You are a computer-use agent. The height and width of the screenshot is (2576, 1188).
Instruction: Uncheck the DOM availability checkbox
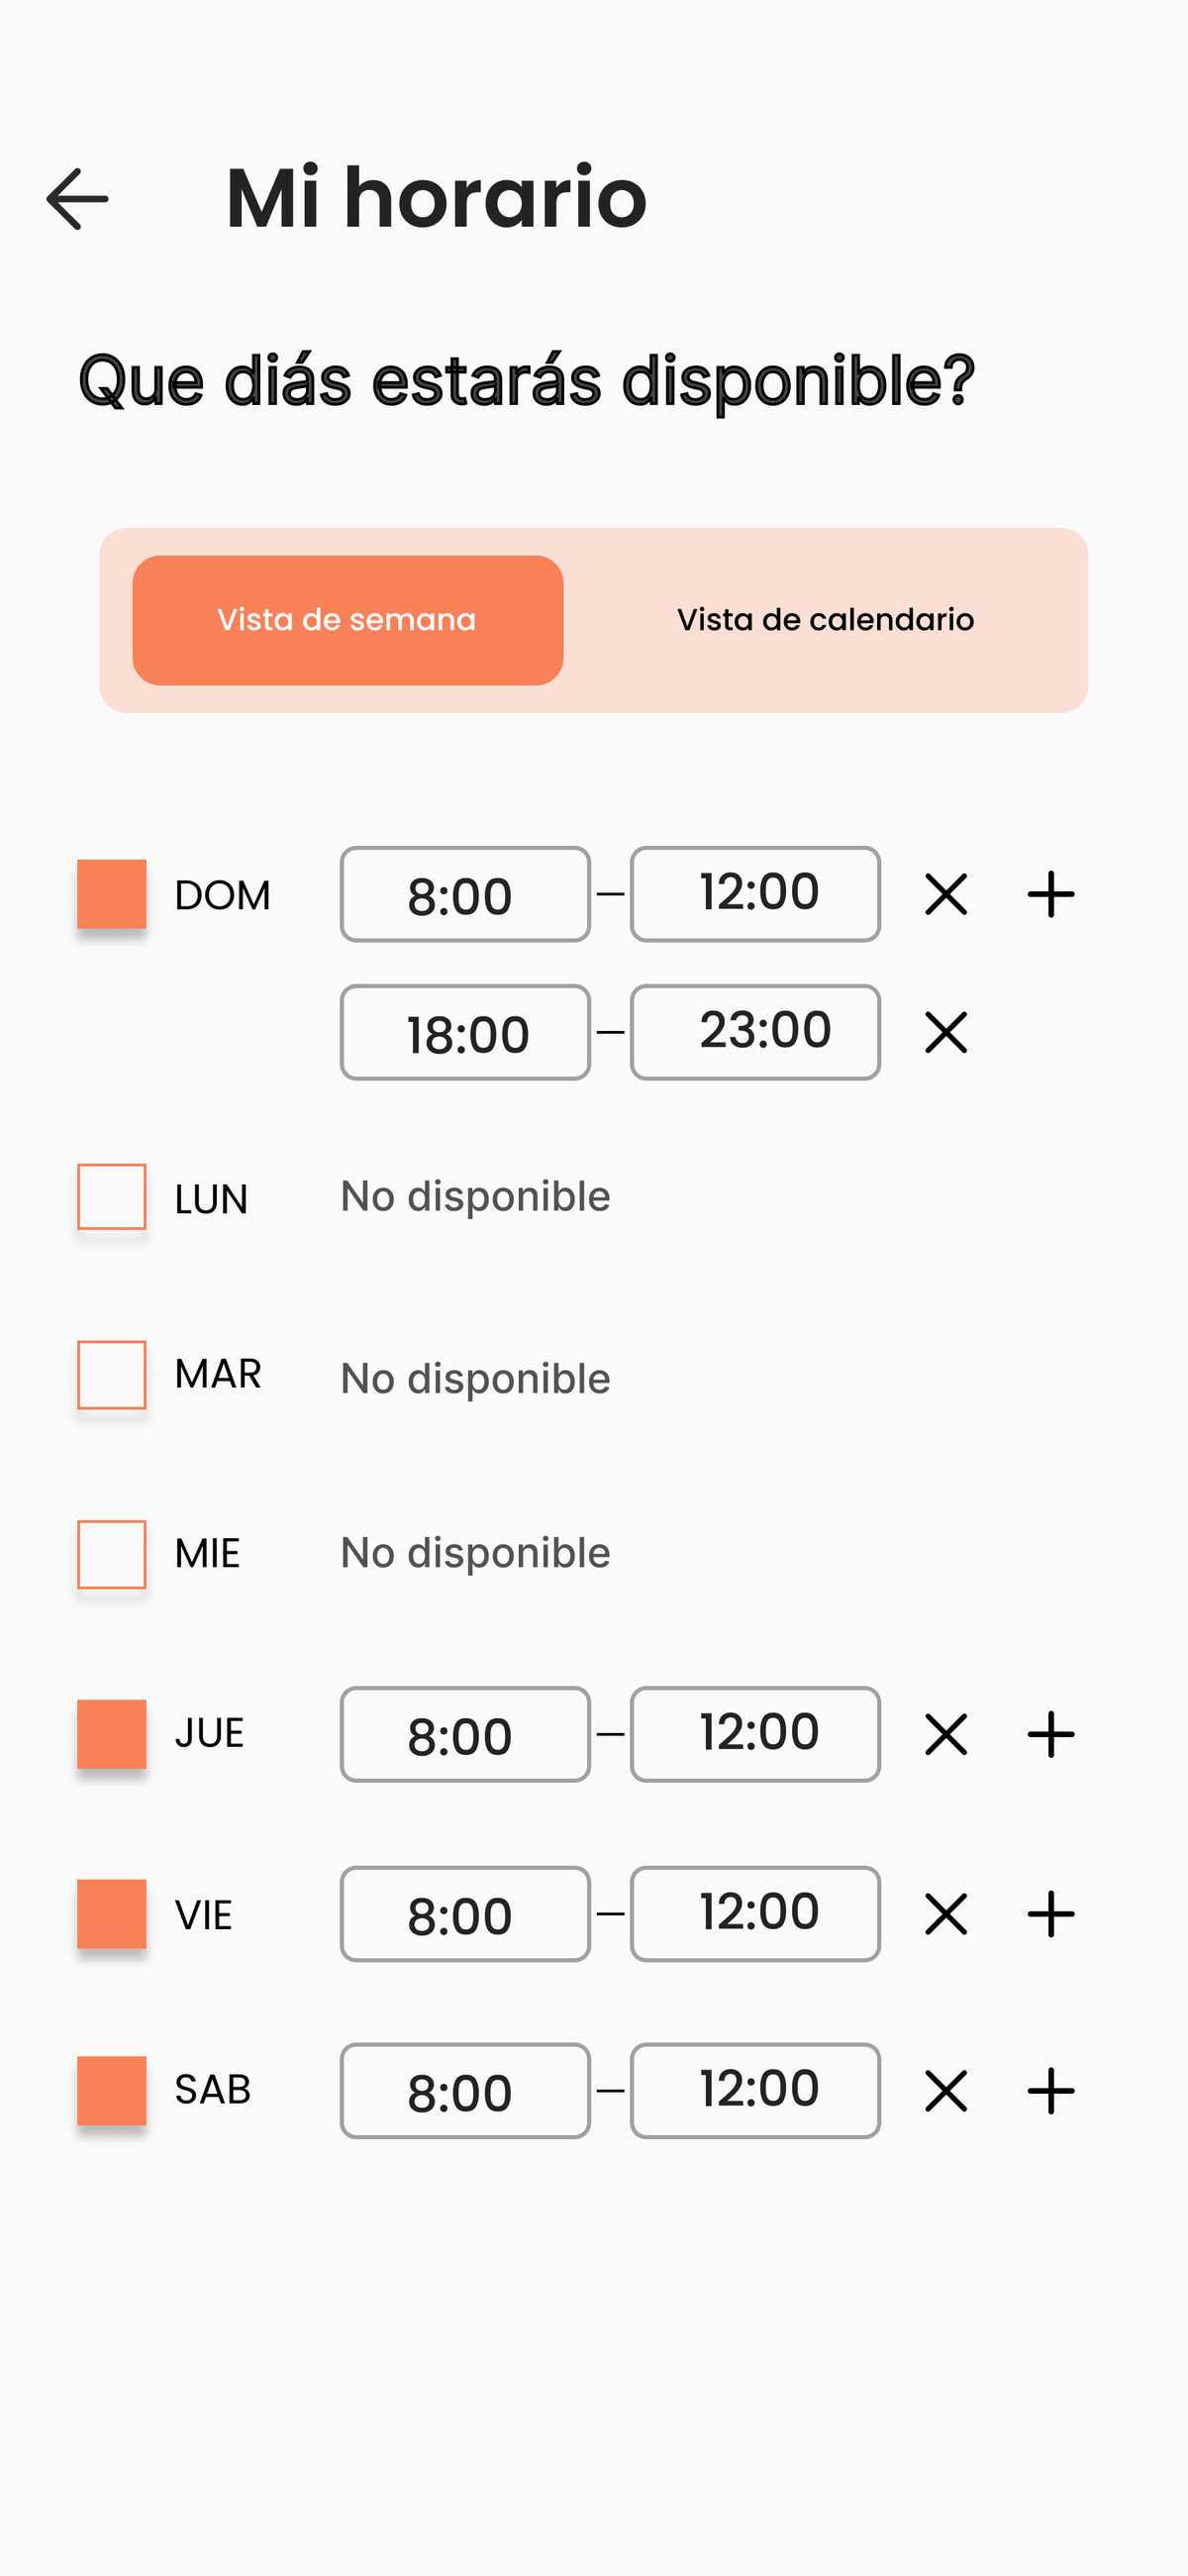point(112,894)
